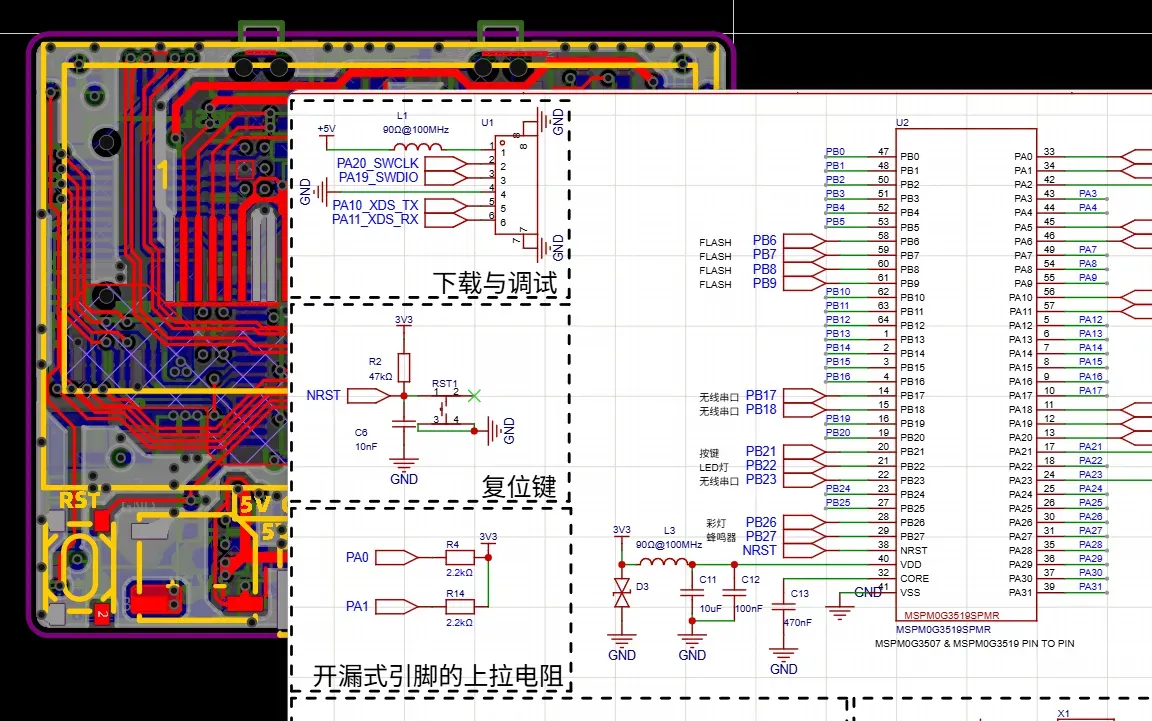
Task: Click the PA31 net label
Action: pyautogui.click(x=1091, y=587)
